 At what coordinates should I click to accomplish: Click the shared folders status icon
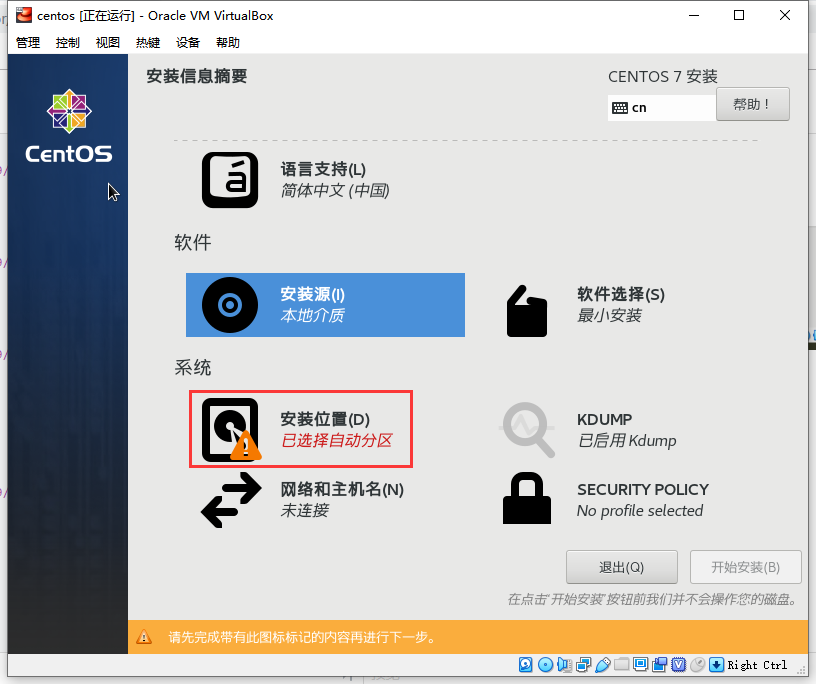tap(621, 665)
